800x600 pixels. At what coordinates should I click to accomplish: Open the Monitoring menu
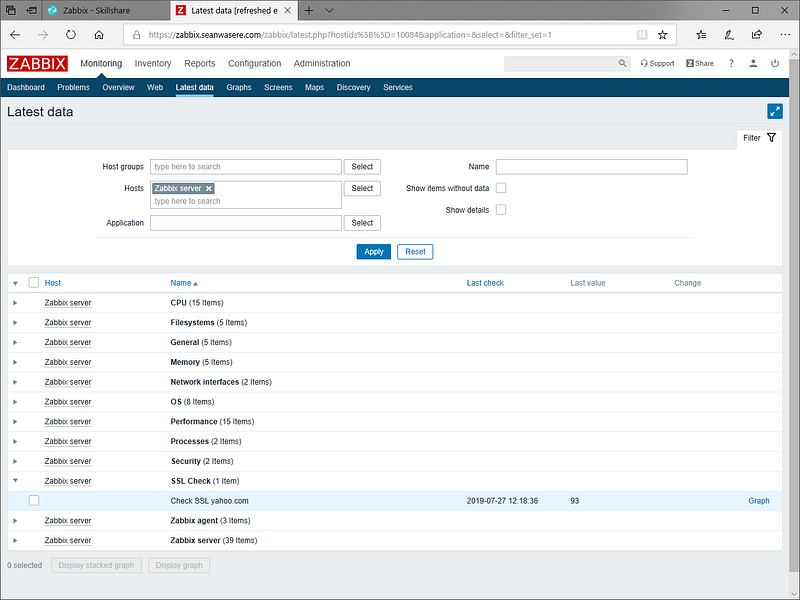101,63
